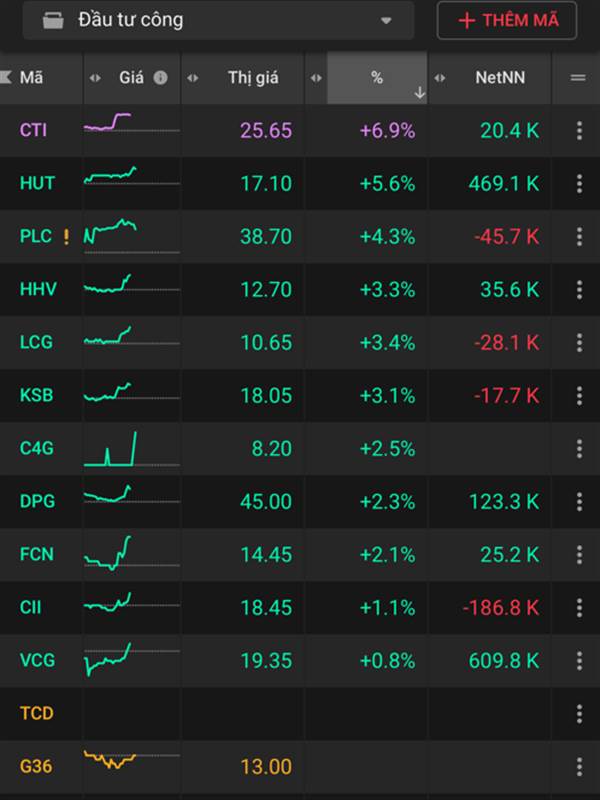Open the Đầu tư công watchlist dropdown
This screenshot has height=800, width=600.
pos(386,20)
